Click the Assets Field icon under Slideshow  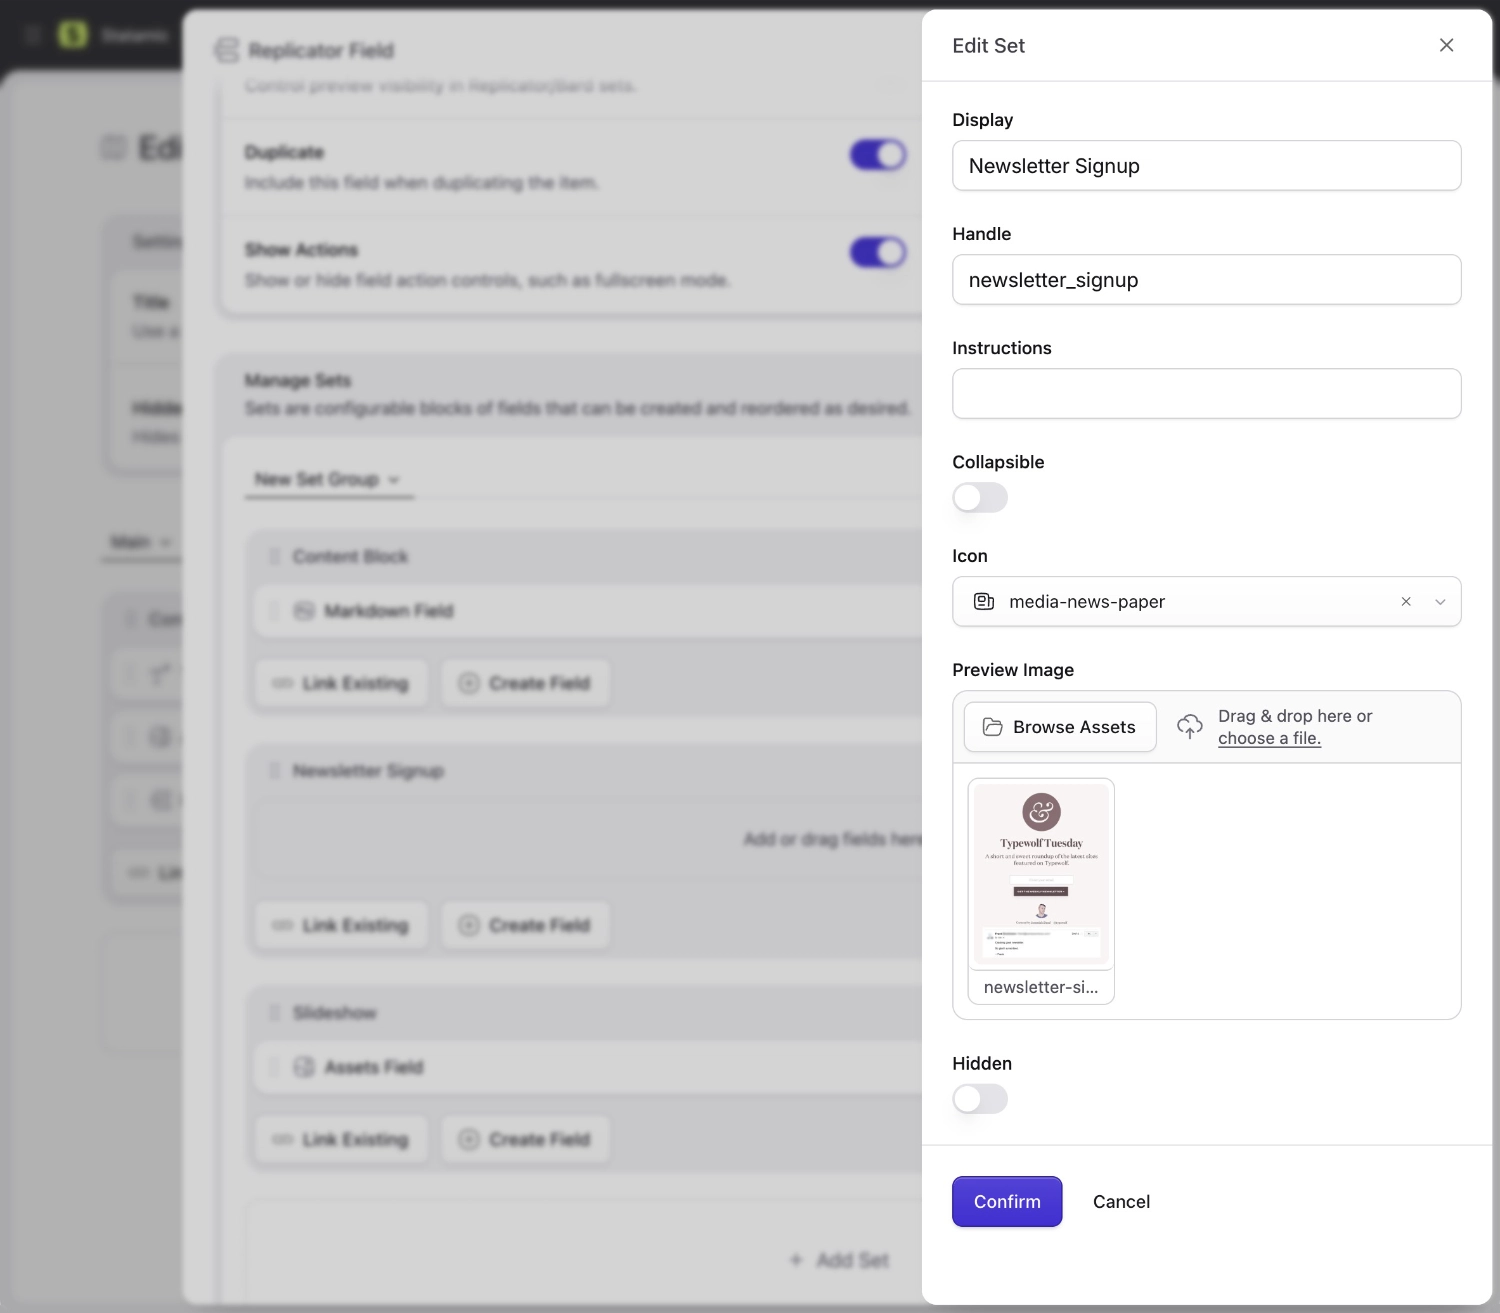click(303, 1067)
